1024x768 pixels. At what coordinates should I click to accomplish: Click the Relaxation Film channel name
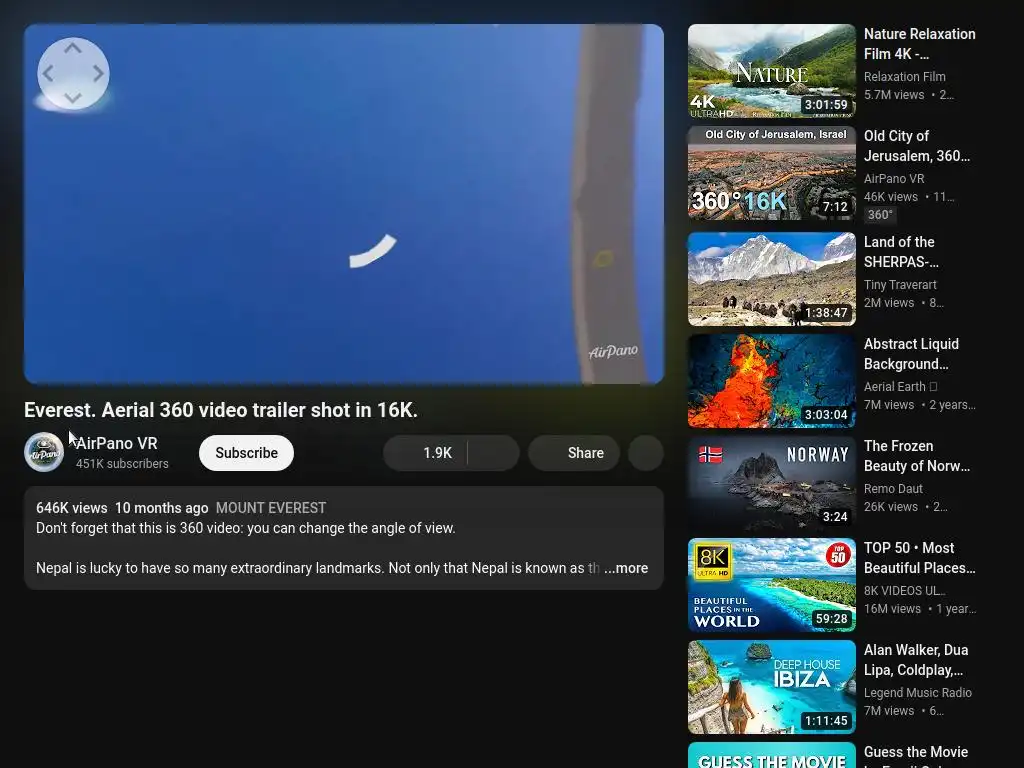904,76
